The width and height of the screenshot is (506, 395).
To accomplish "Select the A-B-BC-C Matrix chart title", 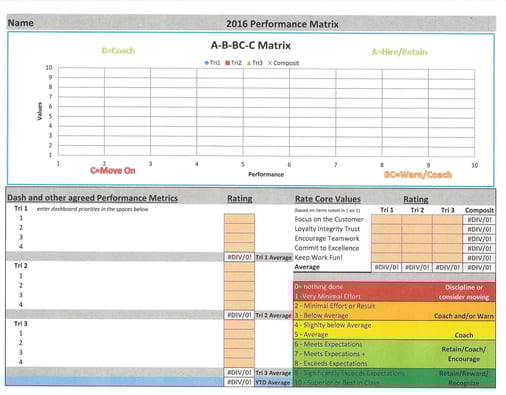I will click(251, 45).
